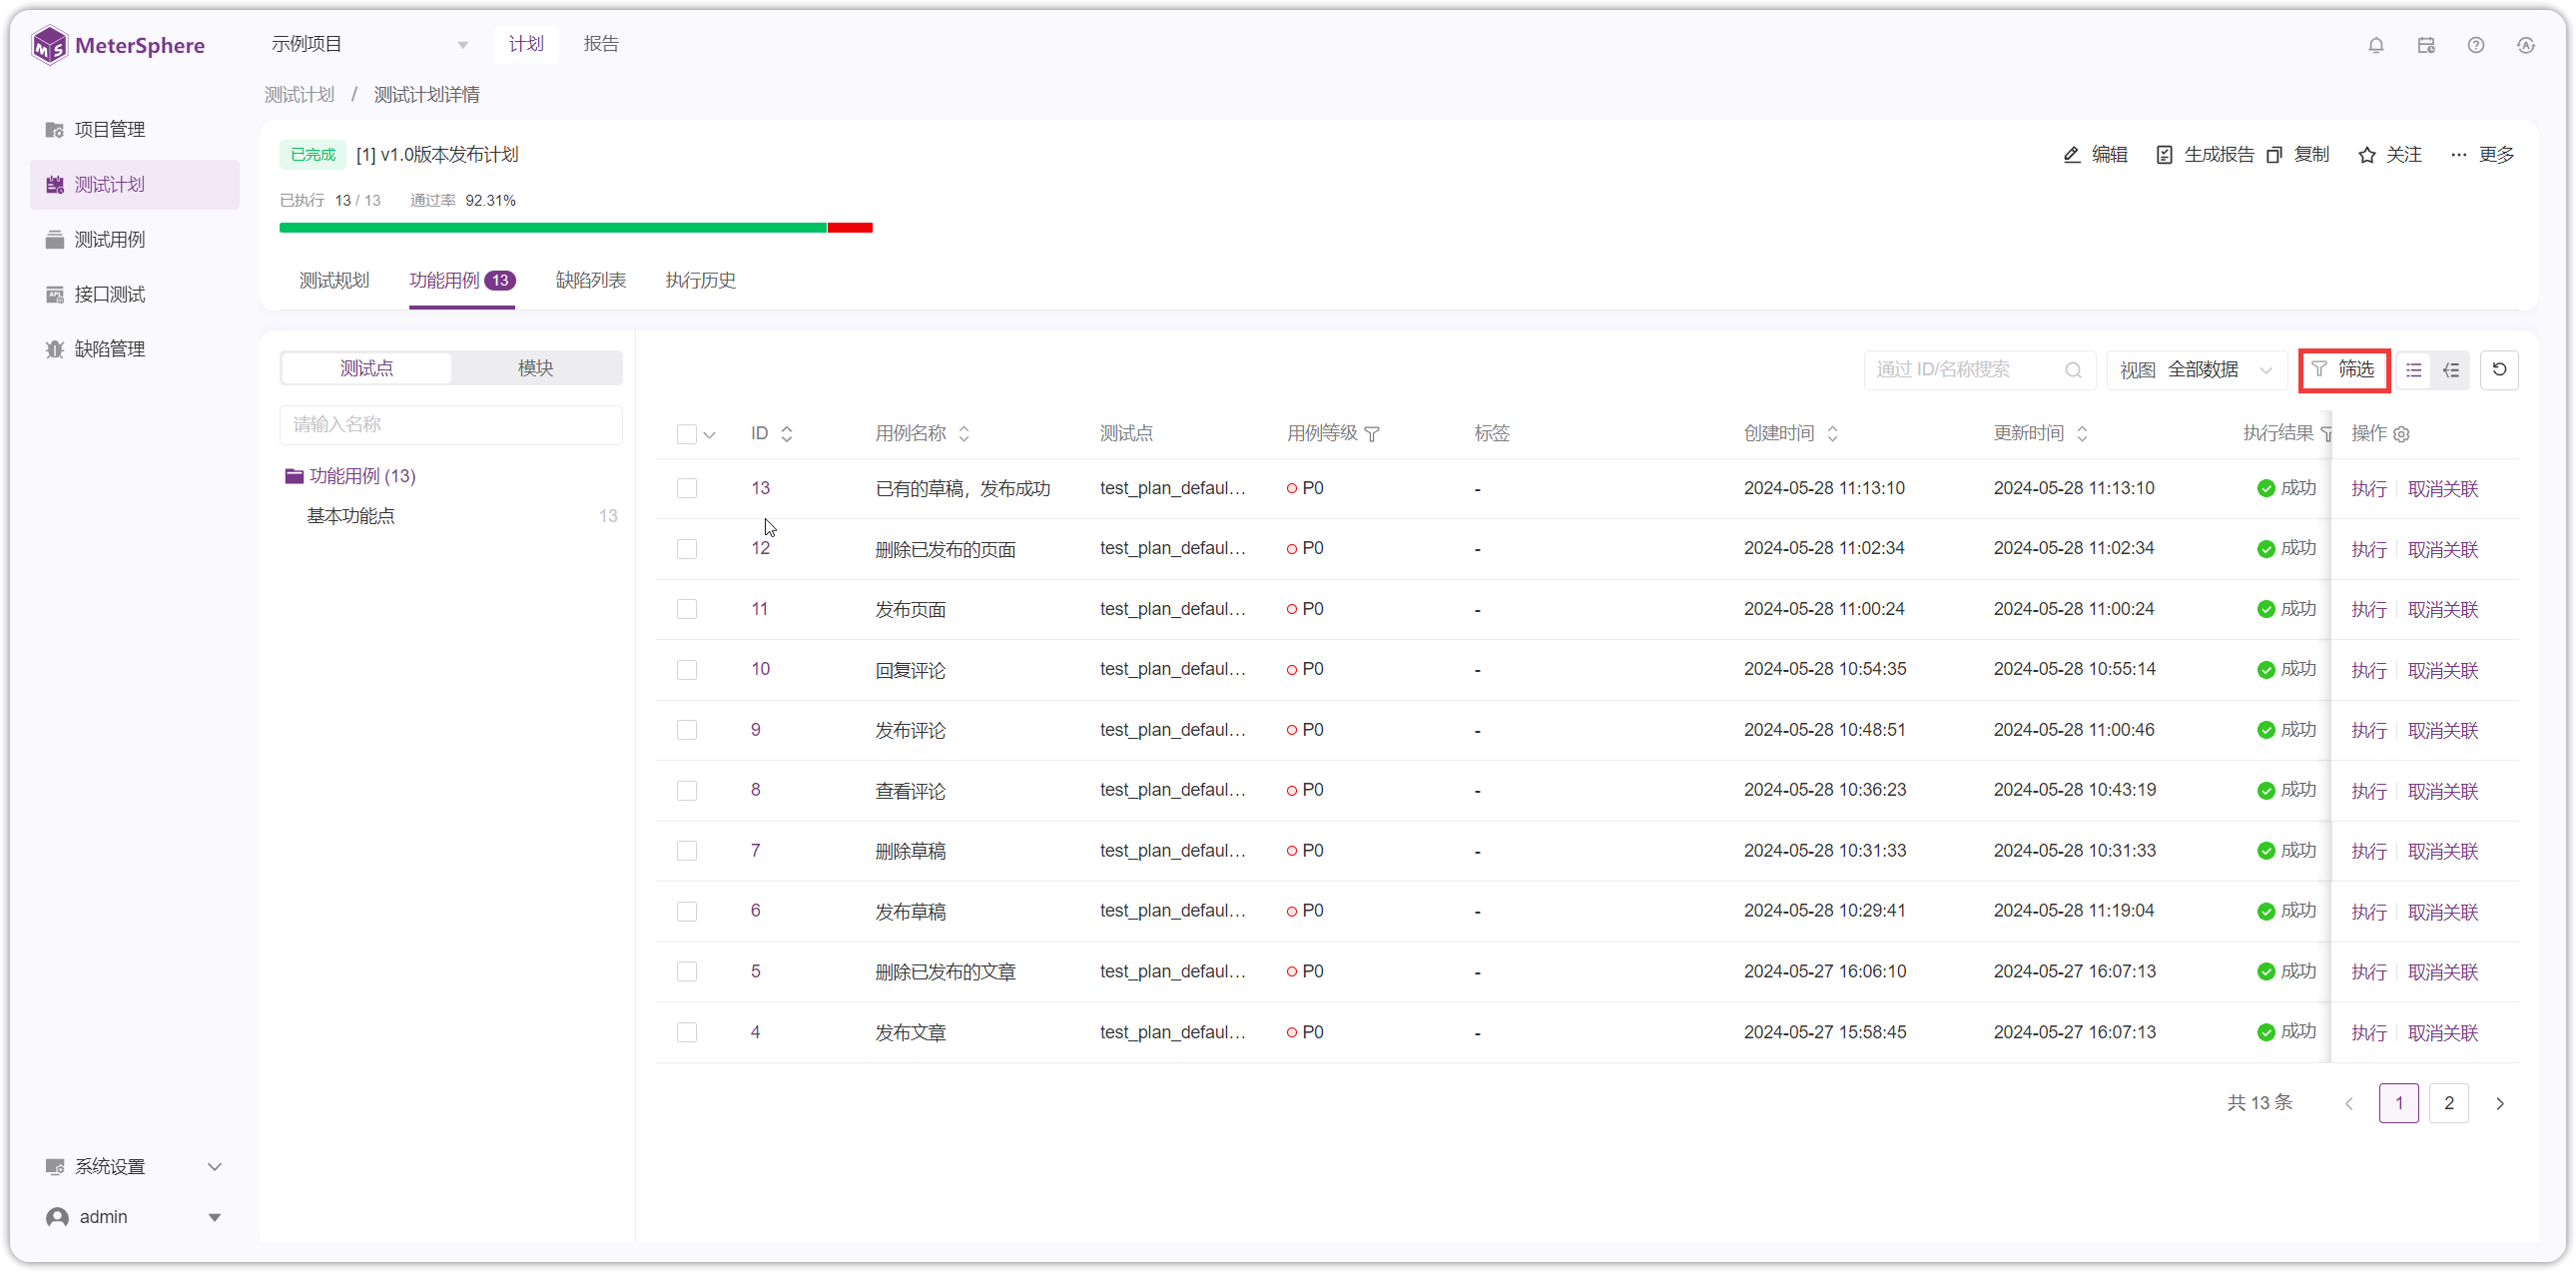Open the notifications bell icon
Screen dimensions: 2576x1272
(2376, 45)
